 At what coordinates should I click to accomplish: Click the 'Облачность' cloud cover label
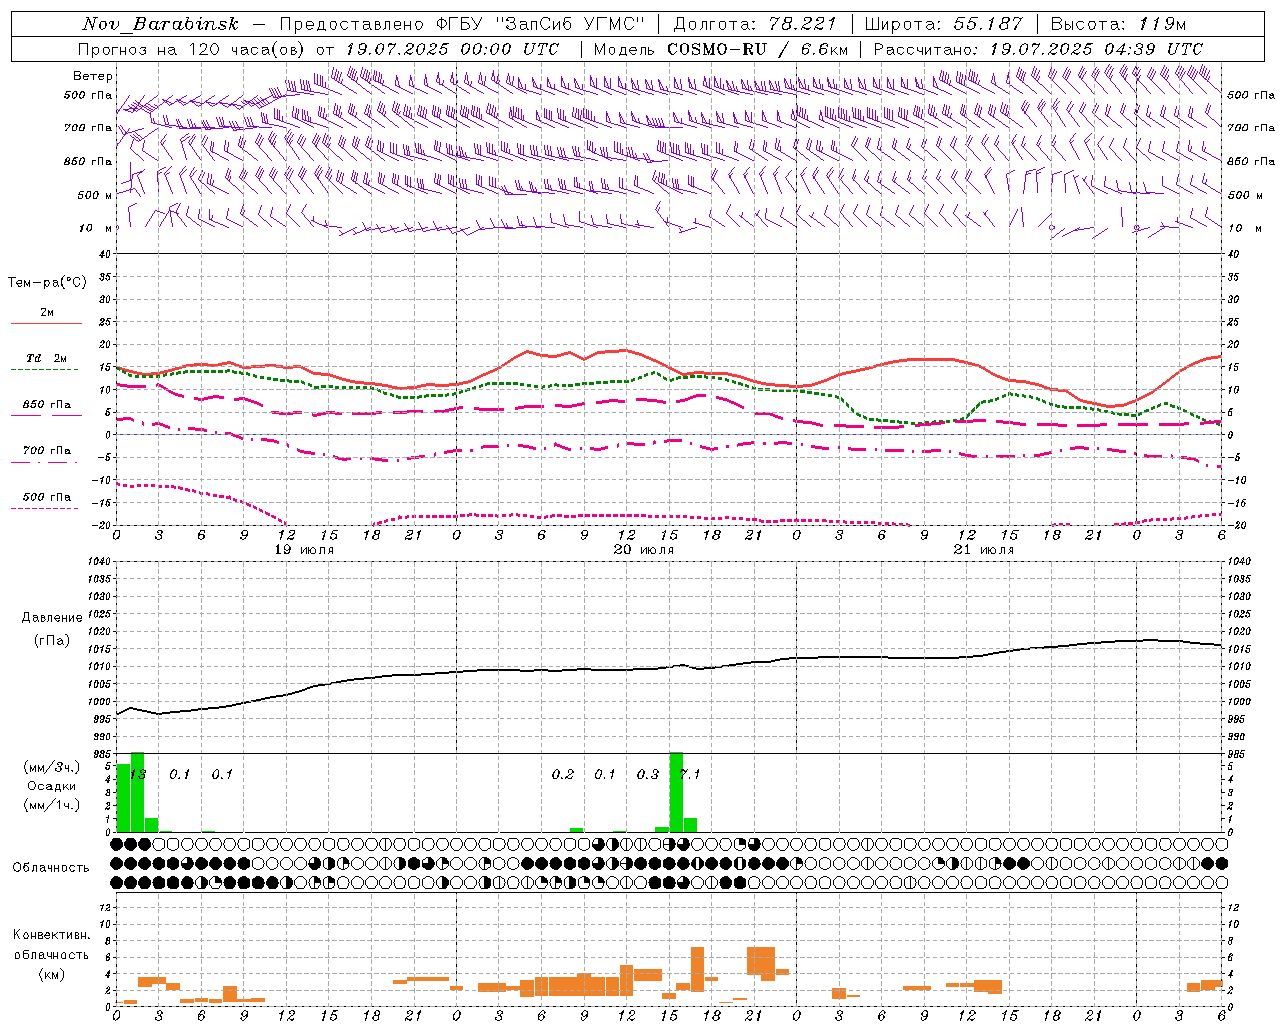pyautogui.click(x=51, y=867)
